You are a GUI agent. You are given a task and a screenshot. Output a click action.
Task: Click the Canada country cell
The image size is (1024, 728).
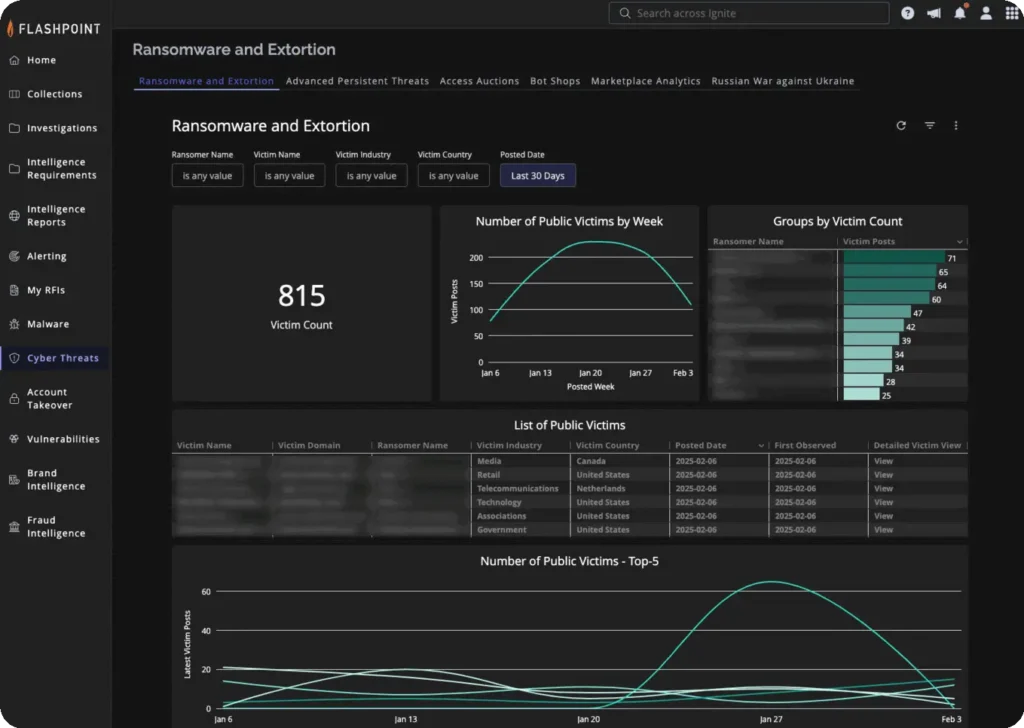(x=591, y=461)
